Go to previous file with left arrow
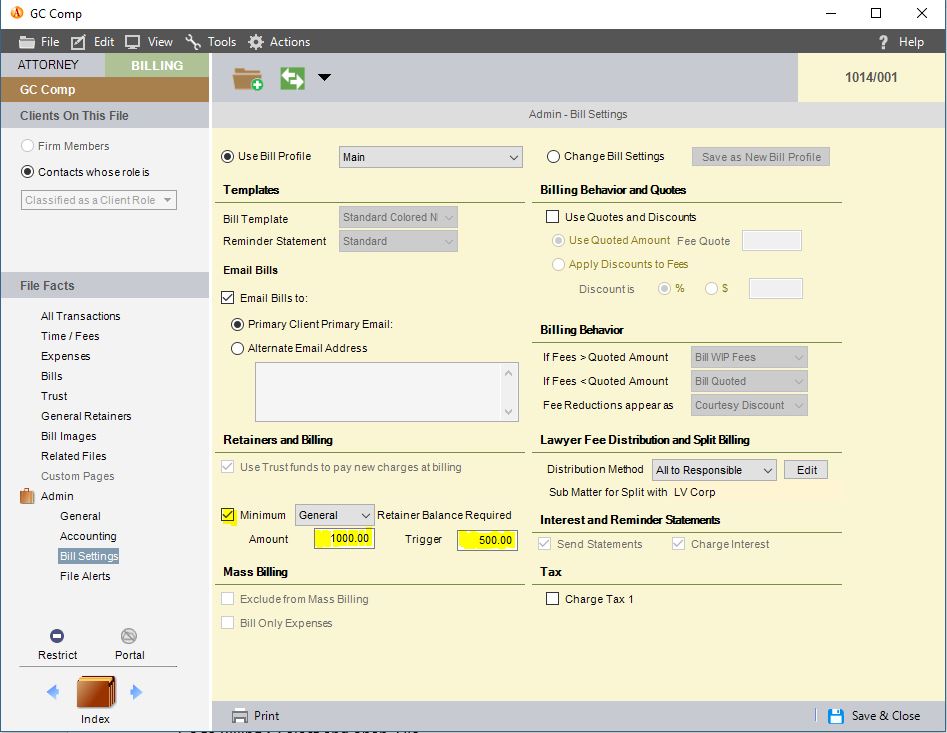 click(x=53, y=691)
